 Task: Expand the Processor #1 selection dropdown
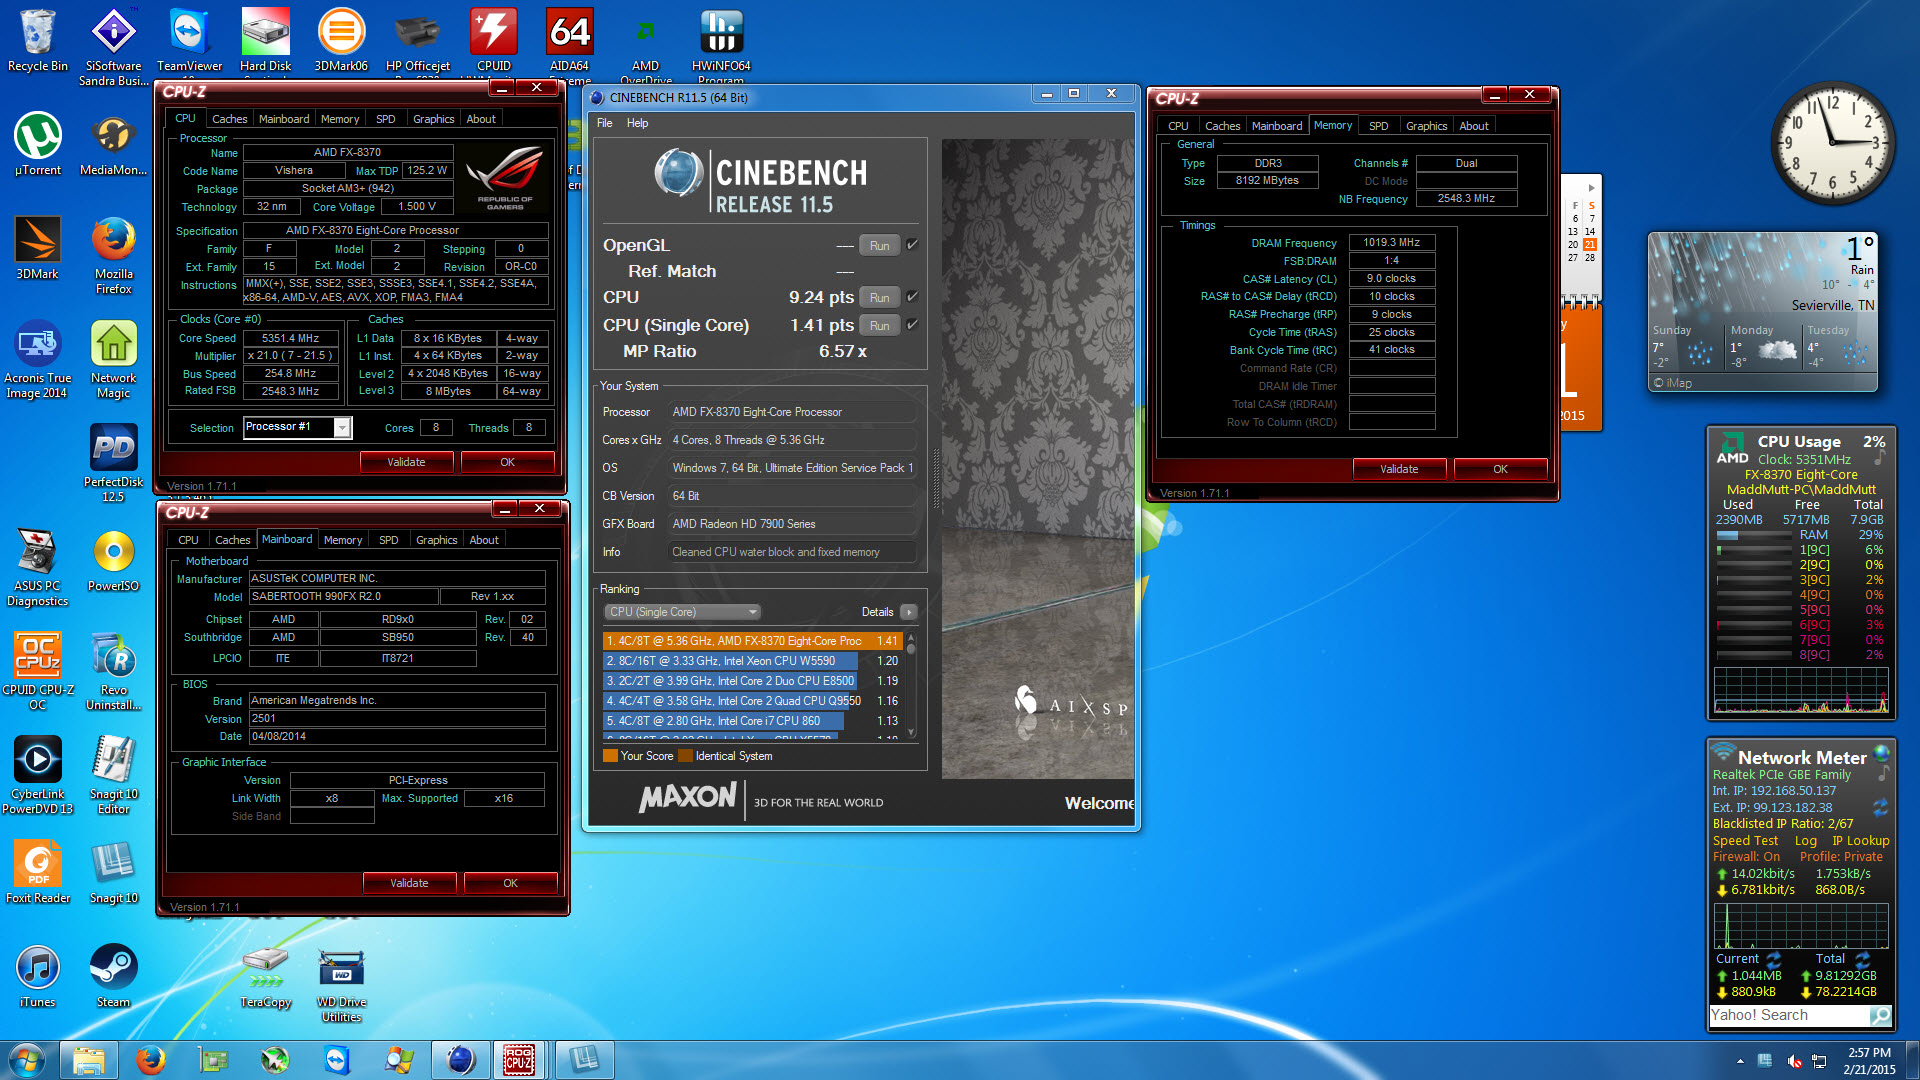(342, 427)
